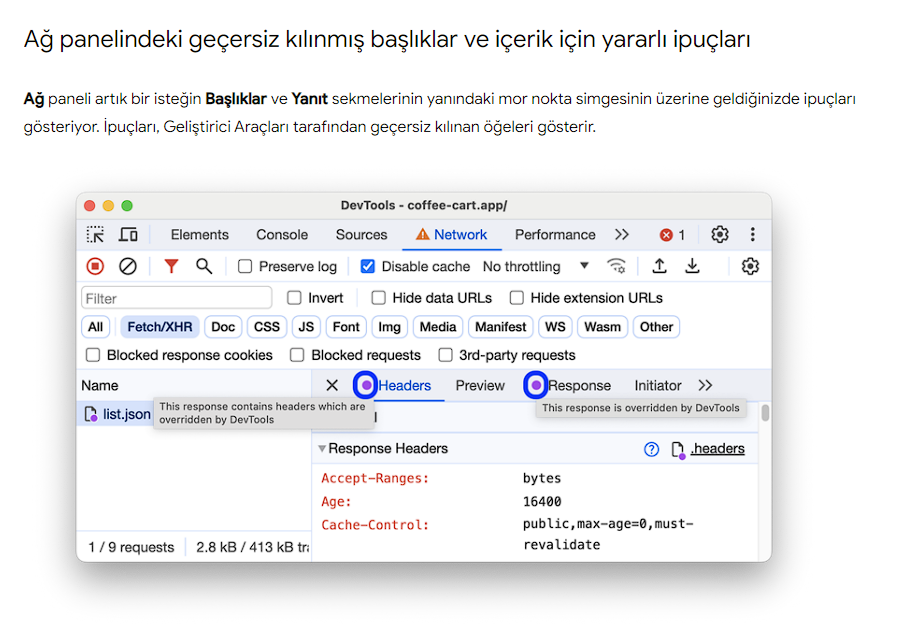Open the Performance panel
This screenshot has width=903, height=635.
point(555,234)
